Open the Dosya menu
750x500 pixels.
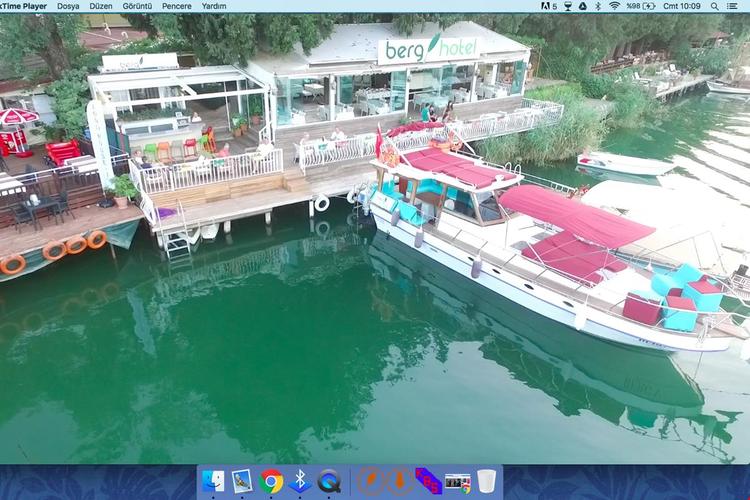(68, 6)
